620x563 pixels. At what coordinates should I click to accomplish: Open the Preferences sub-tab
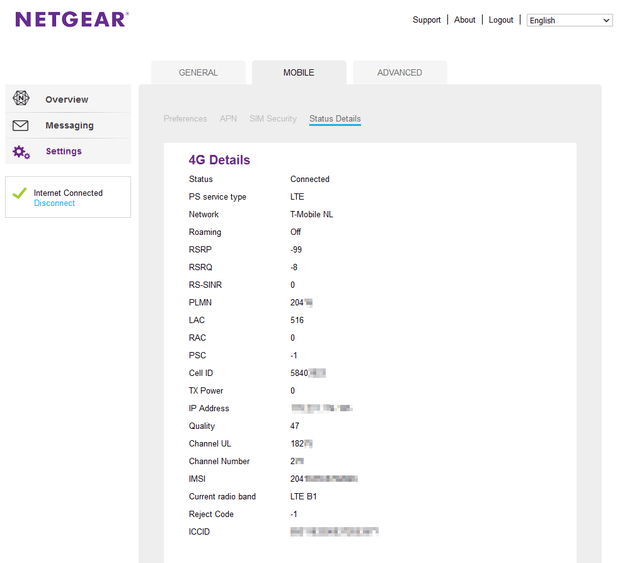(x=185, y=119)
